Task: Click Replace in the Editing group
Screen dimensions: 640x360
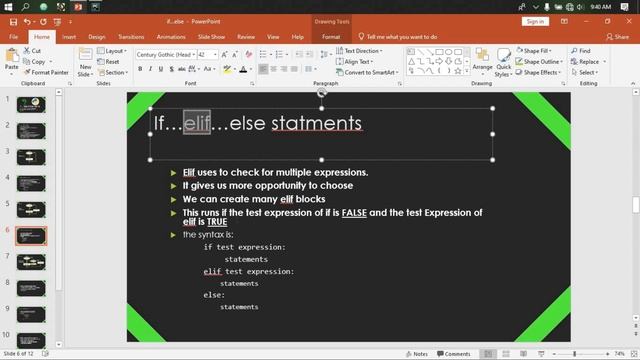Action: [x=585, y=62]
